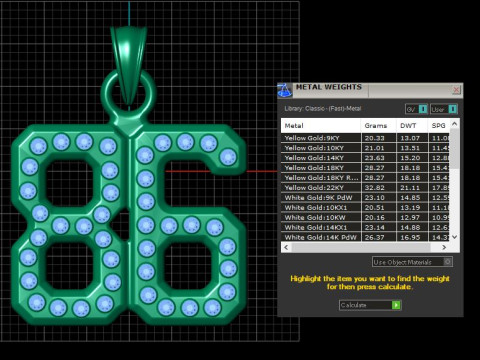Screen dimensions: 480x360
Task: Click the scroll up arrow in metals table
Action: click(x=454, y=124)
